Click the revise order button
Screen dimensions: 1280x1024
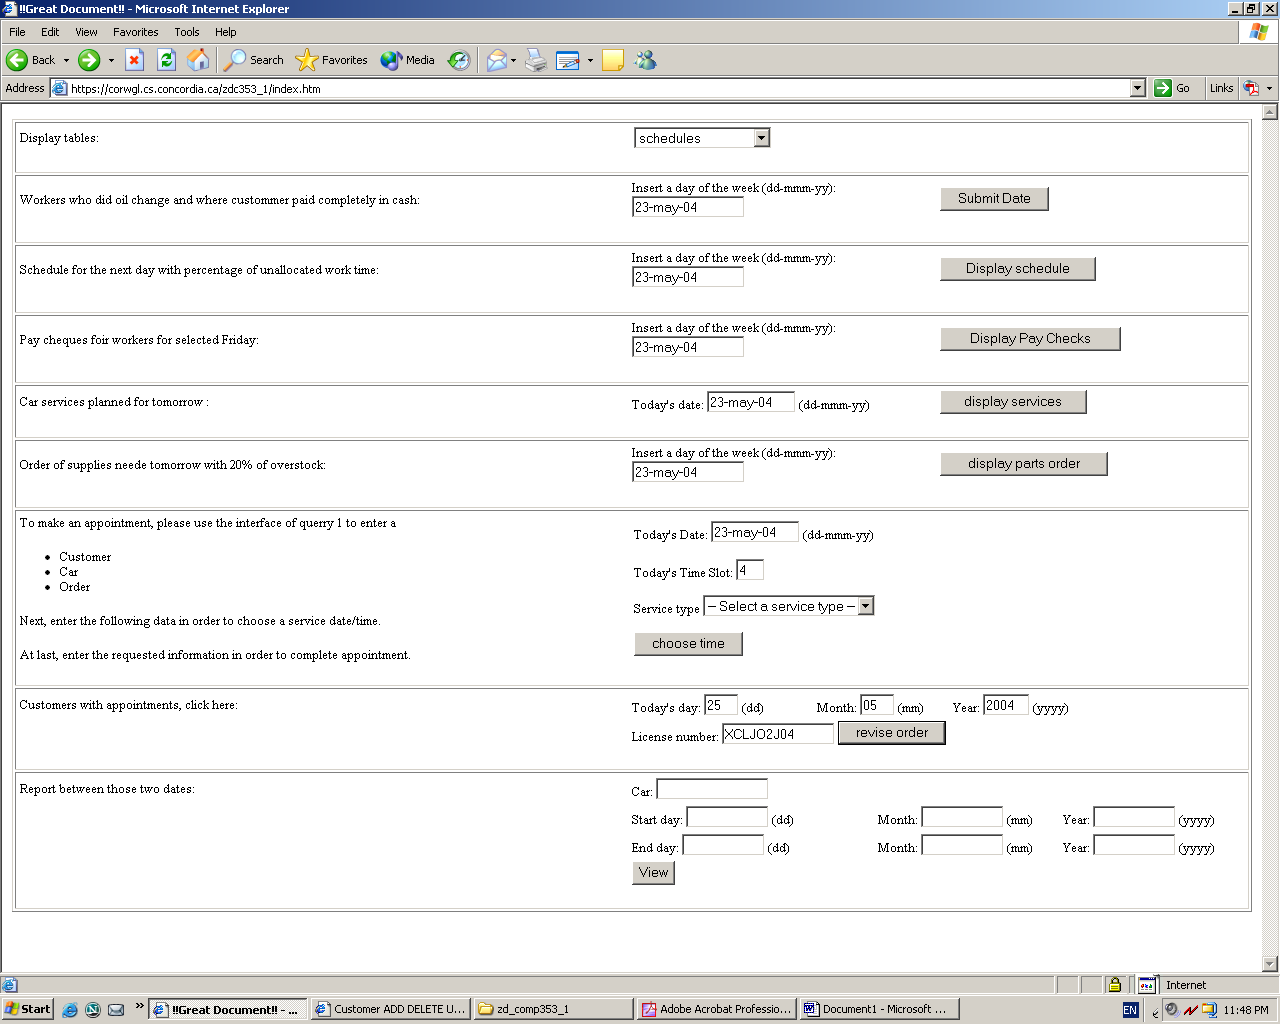coord(891,733)
